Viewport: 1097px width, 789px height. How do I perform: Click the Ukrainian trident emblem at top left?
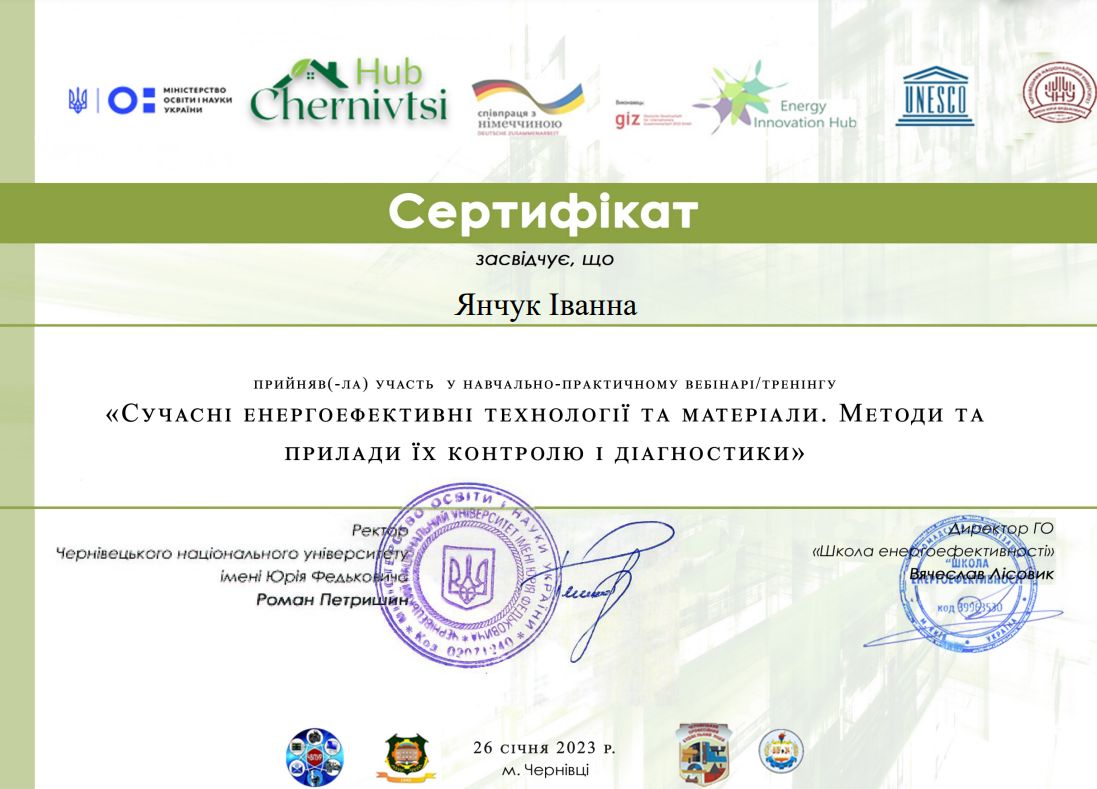coord(78,101)
